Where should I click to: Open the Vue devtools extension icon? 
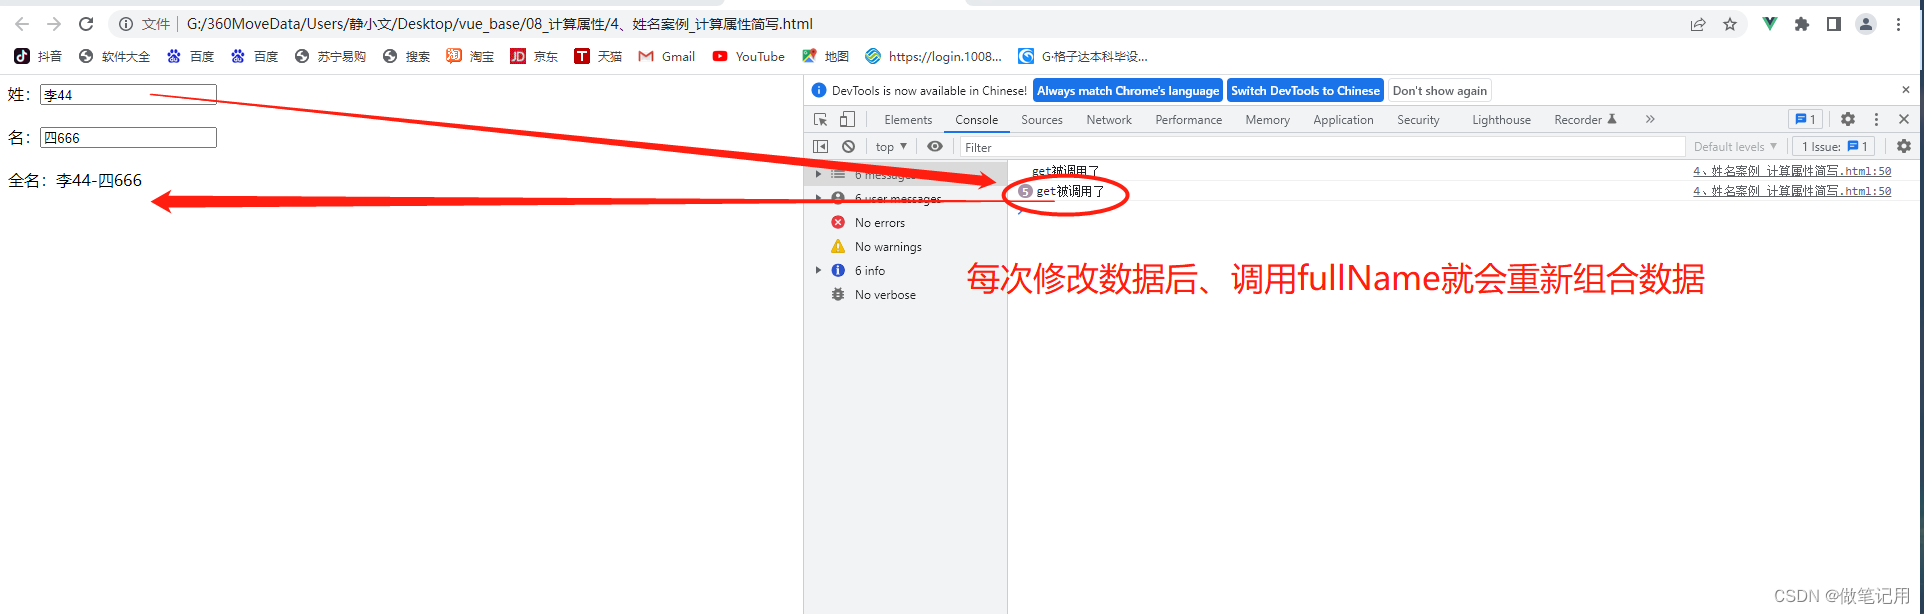click(x=1770, y=24)
